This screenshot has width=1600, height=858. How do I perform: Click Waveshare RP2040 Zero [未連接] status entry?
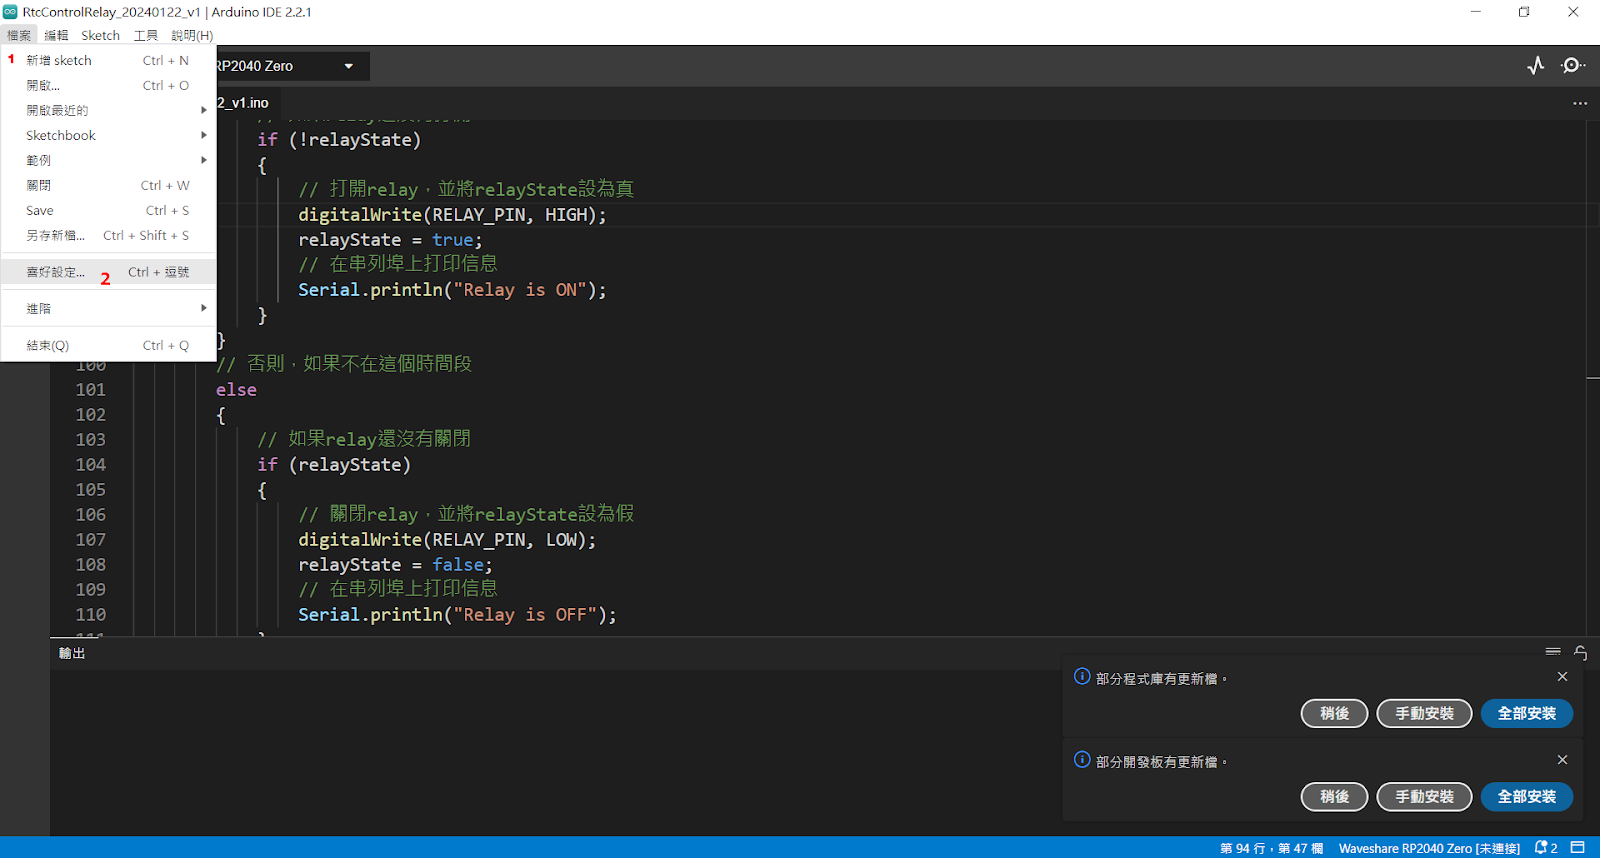(1429, 848)
